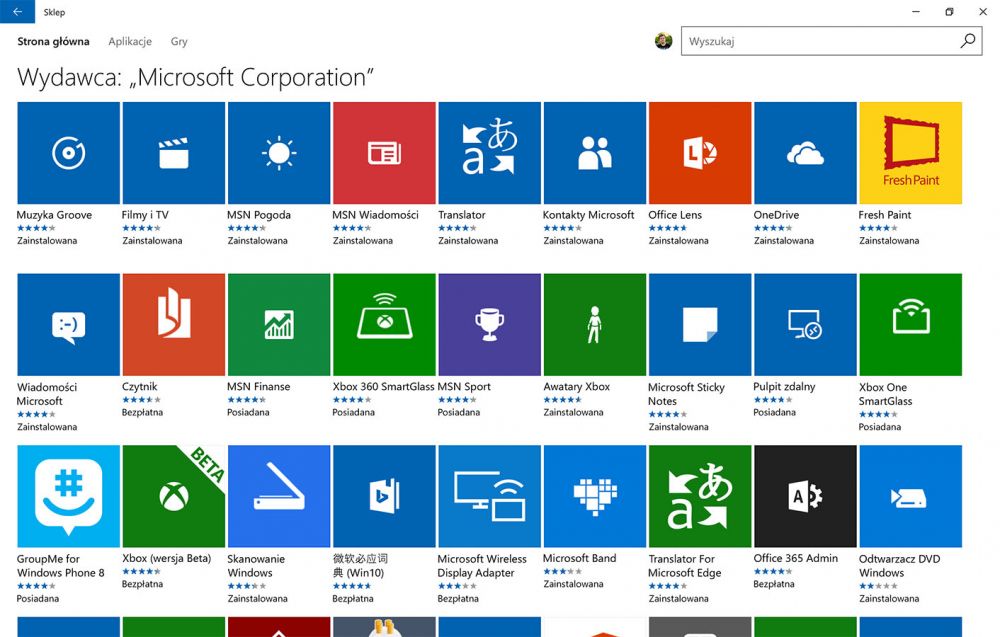Open the MSN Wiadomości news tile
Screen dimensions: 1000x637
coord(384,153)
